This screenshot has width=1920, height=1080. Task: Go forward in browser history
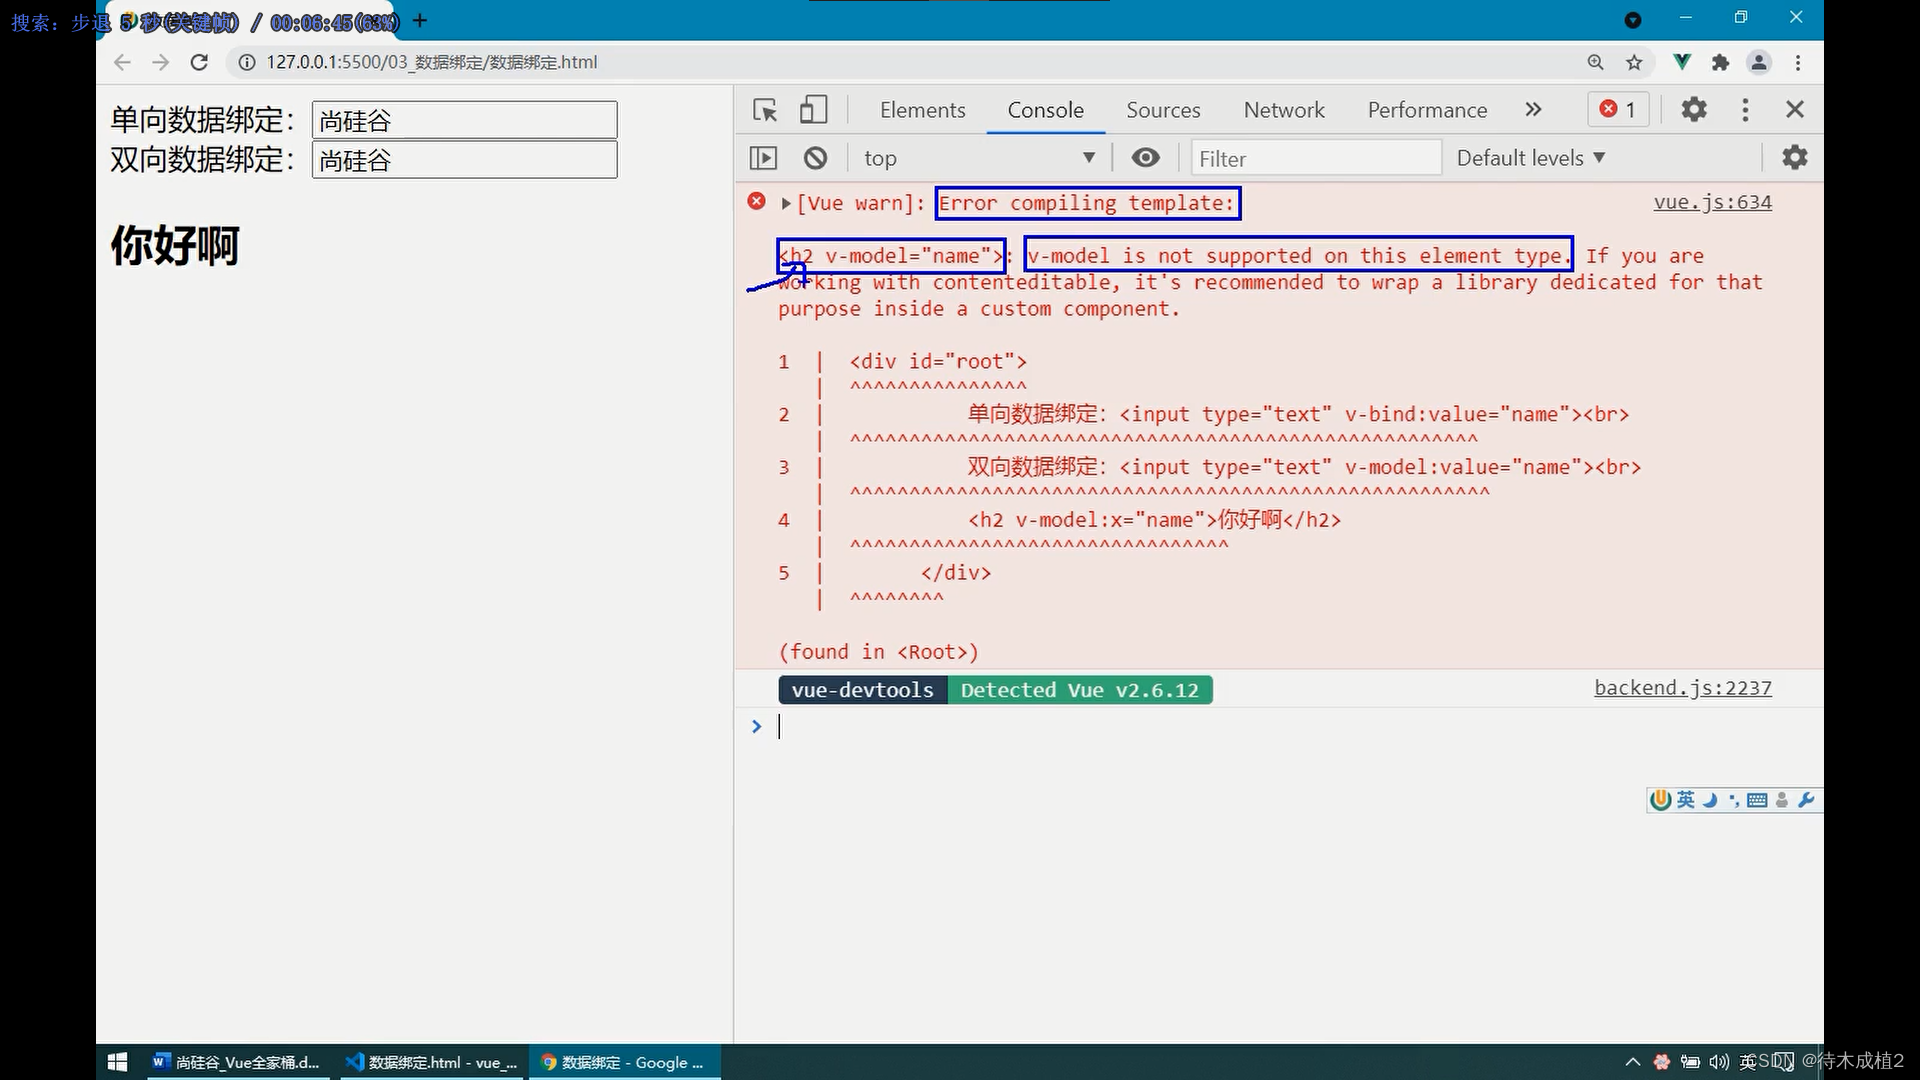tap(160, 62)
